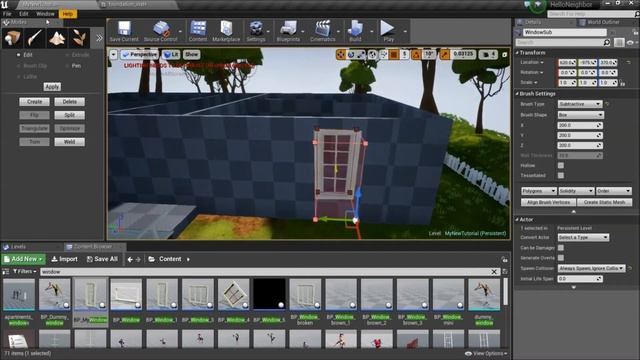Open the File menu
The image size is (640, 360).
pyautogui.click(x=7, y=14)
